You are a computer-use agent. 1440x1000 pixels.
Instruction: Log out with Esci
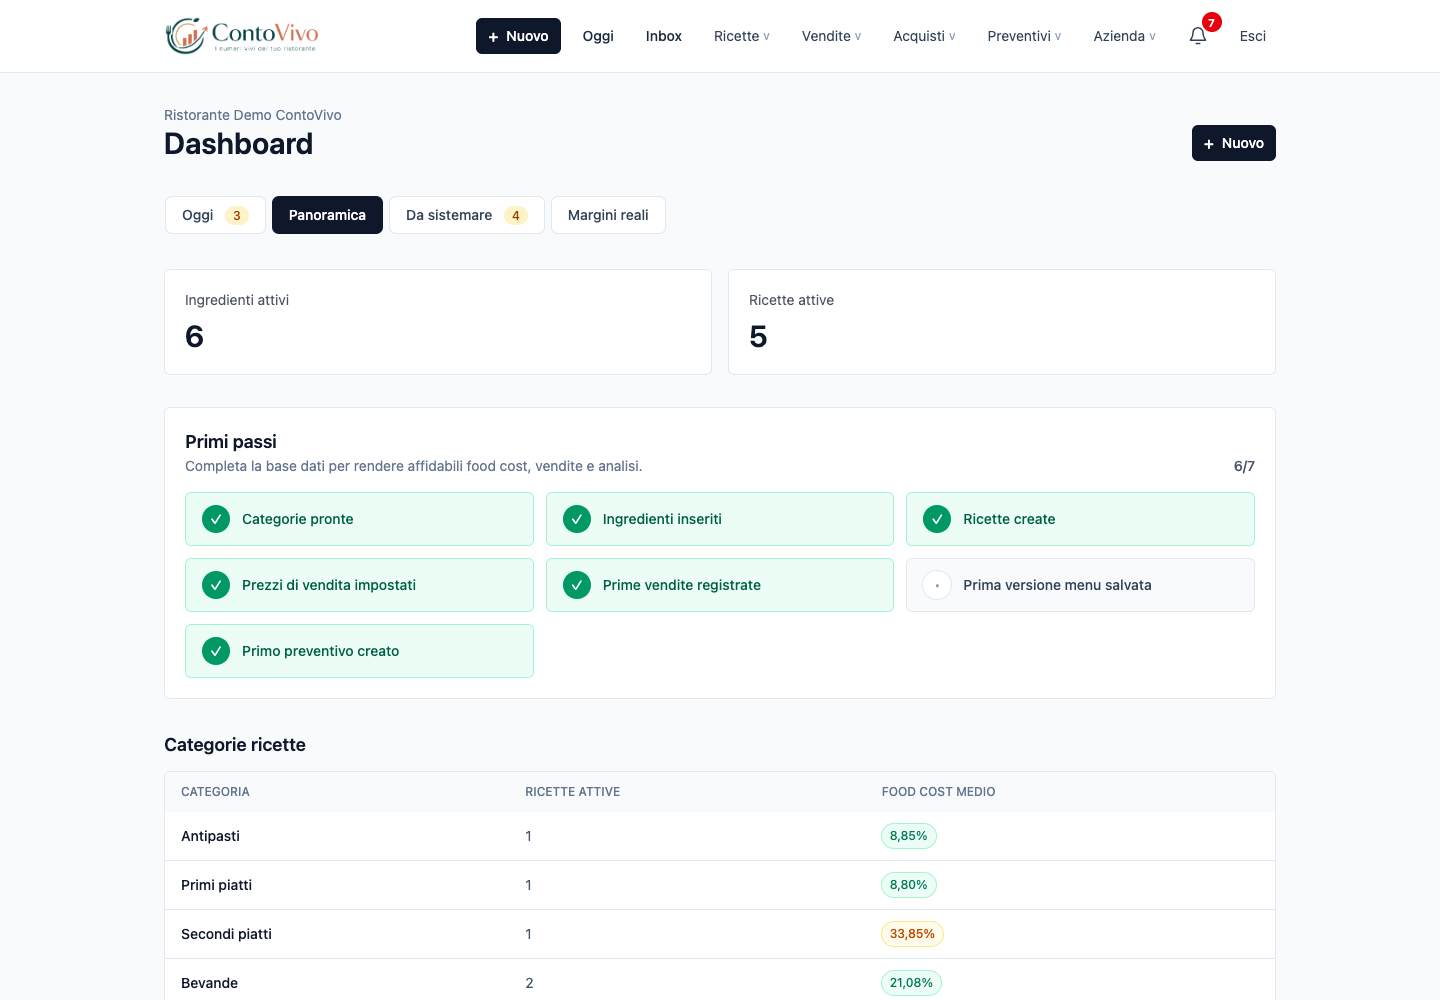[x=1252, y=36]
